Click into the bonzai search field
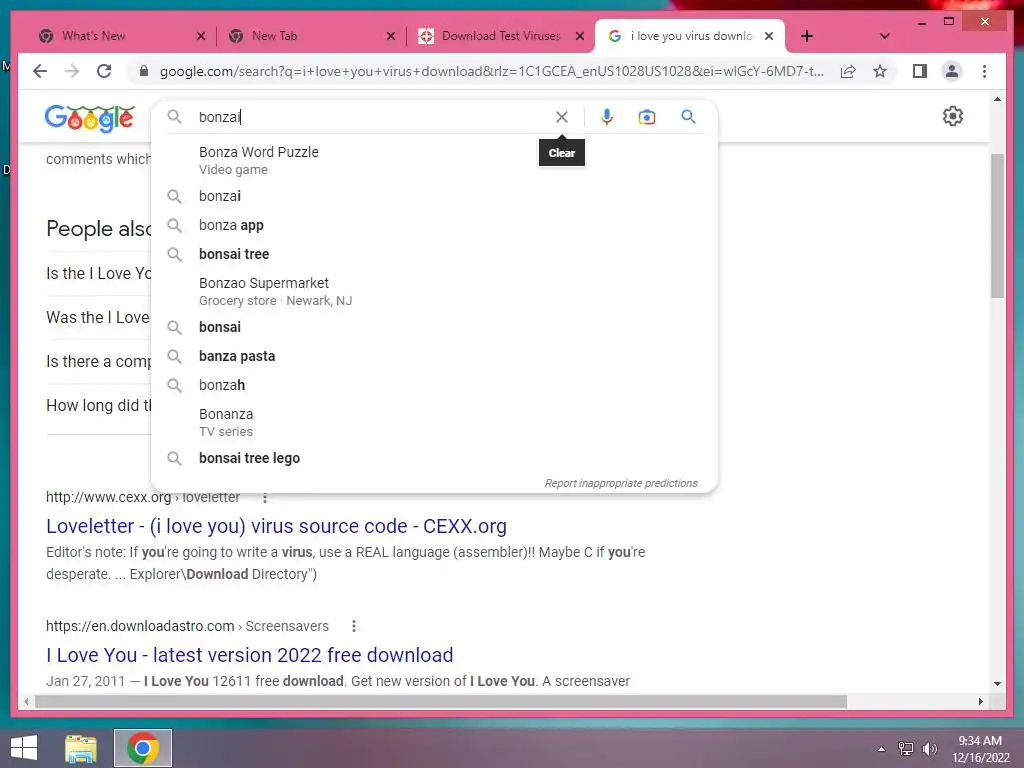The image size is (1024, 768). point(372,117)
